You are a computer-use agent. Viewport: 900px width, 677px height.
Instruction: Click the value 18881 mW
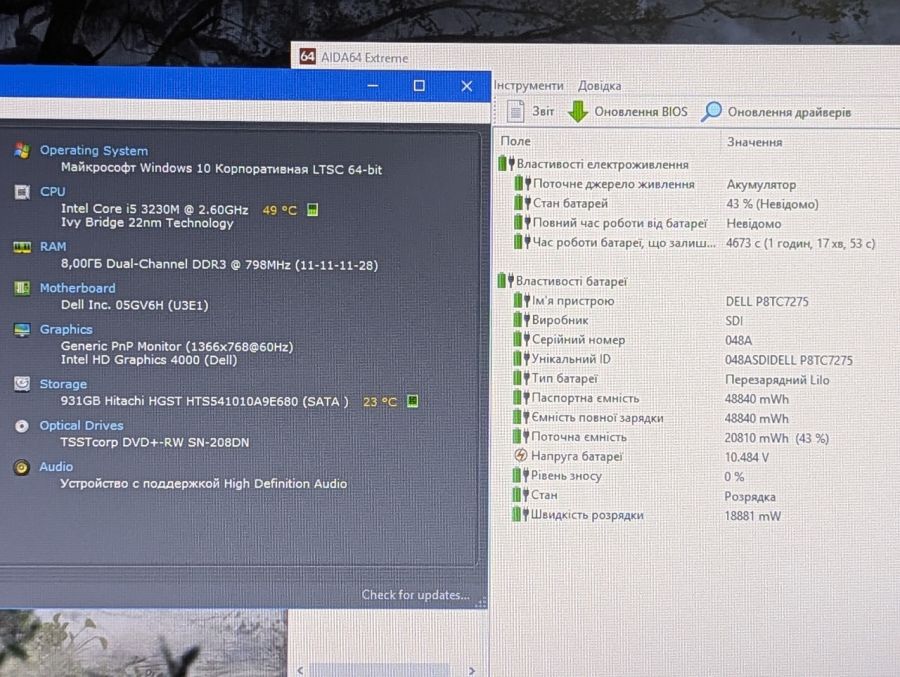(752, 516)
